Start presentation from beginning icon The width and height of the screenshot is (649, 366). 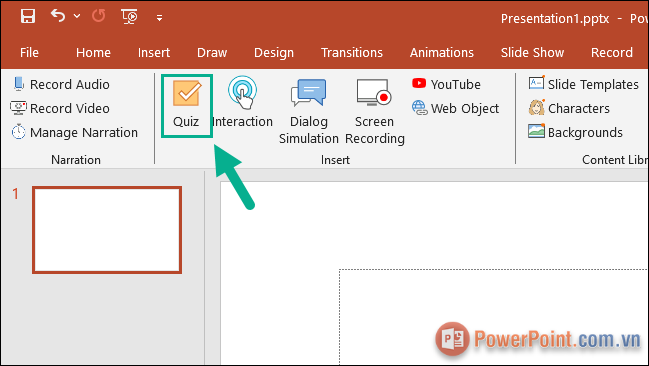pyautogui.click(x=129, y=17)
